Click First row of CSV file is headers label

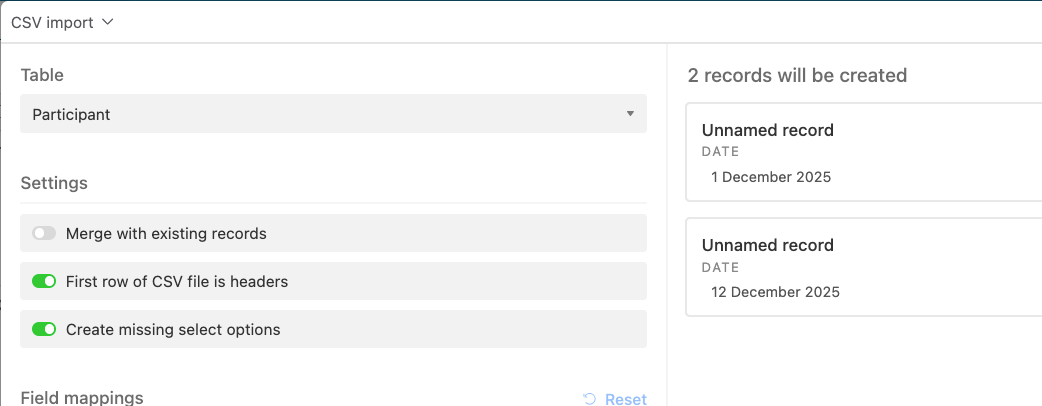(x=177, y=282)
